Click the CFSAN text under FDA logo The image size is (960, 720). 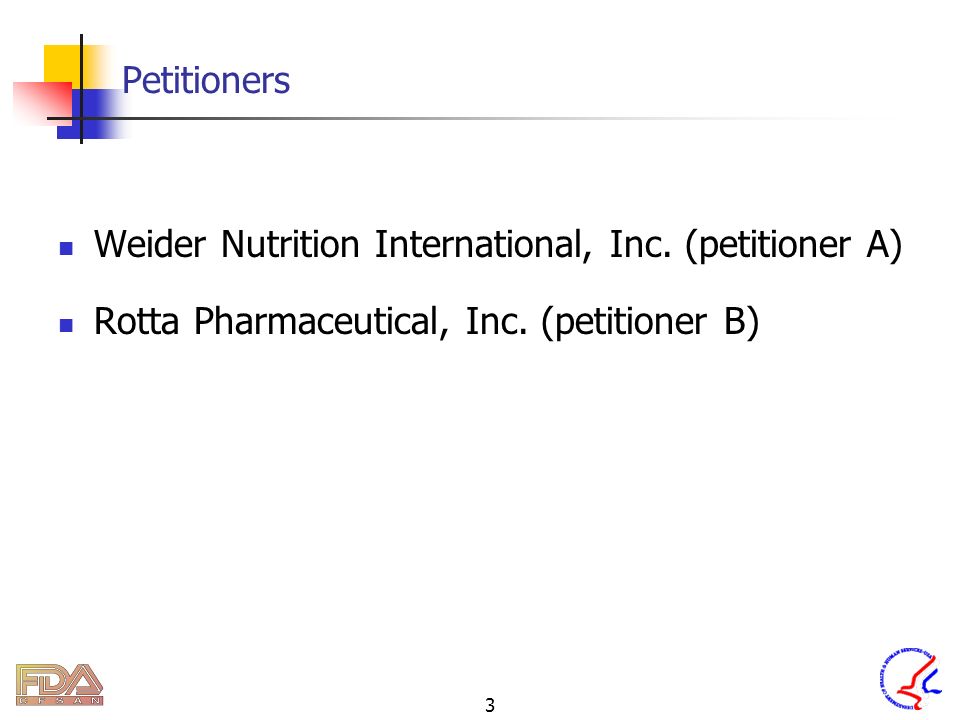tap(59, 700)
